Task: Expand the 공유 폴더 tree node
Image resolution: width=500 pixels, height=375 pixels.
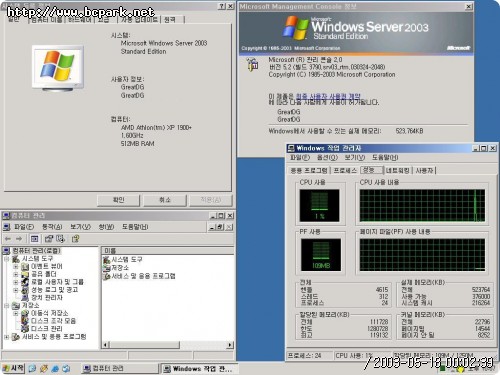Action: [x=15, y=274]
